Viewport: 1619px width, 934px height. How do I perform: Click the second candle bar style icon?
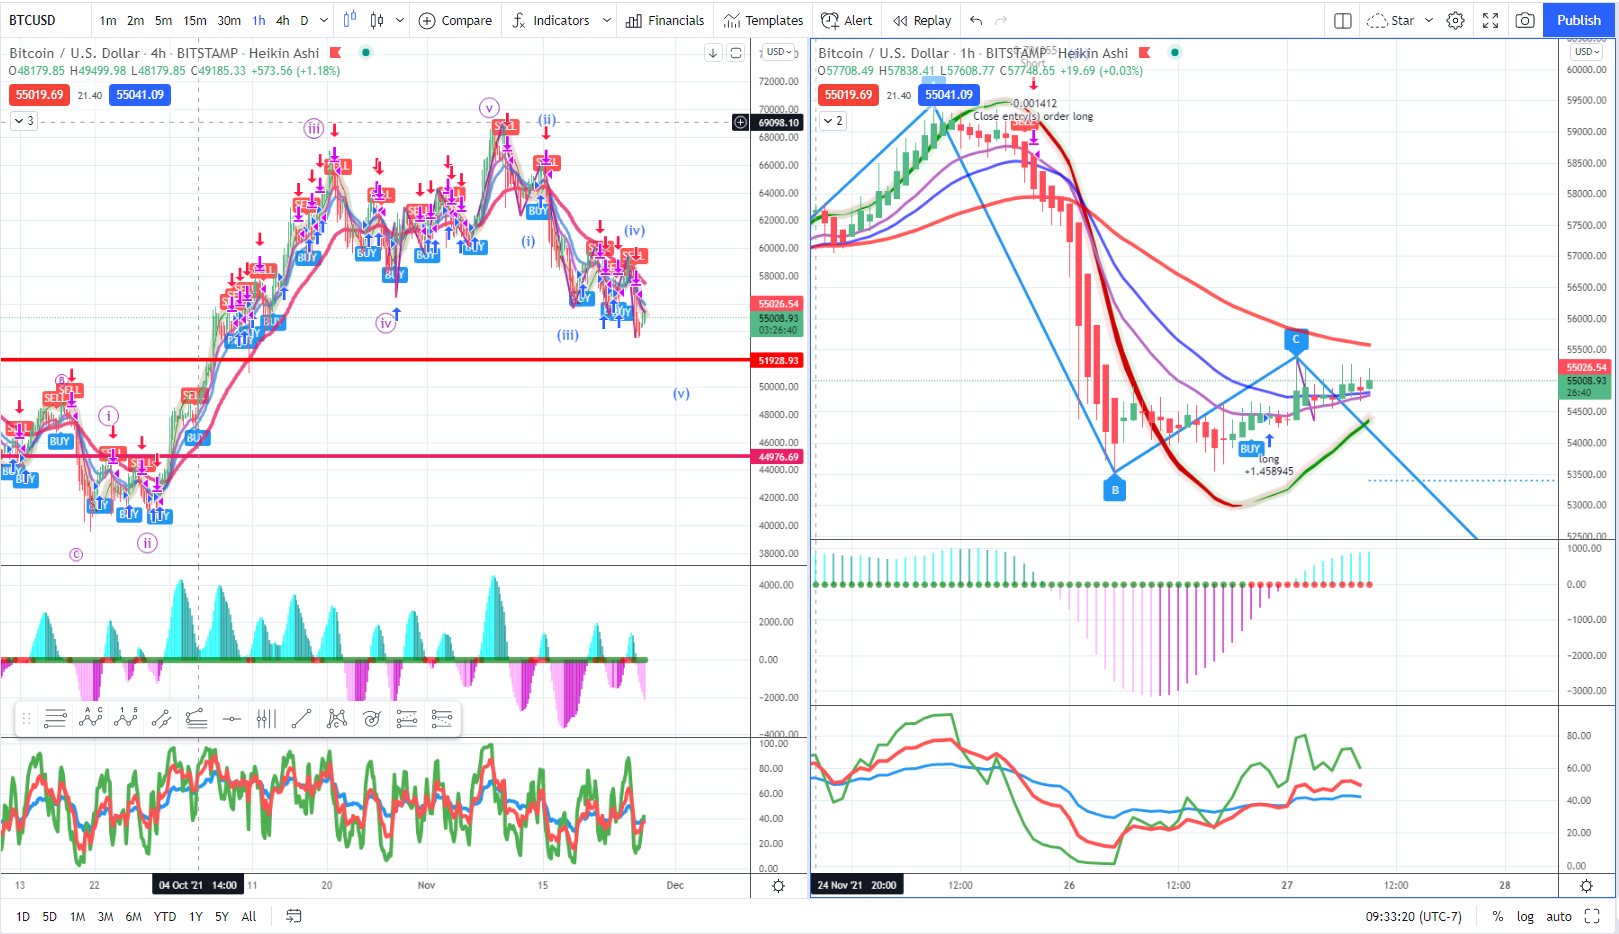point(377,20)
